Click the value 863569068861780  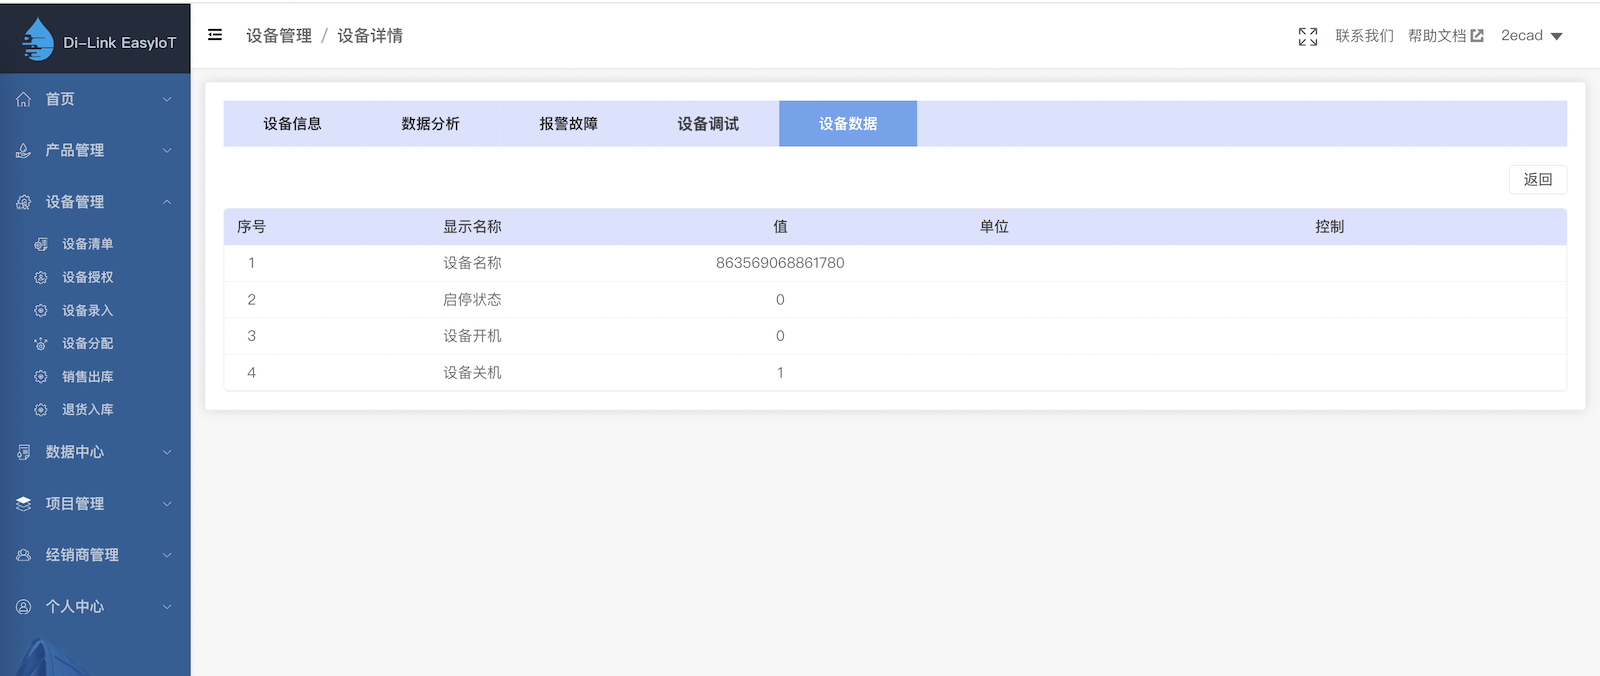780,263
